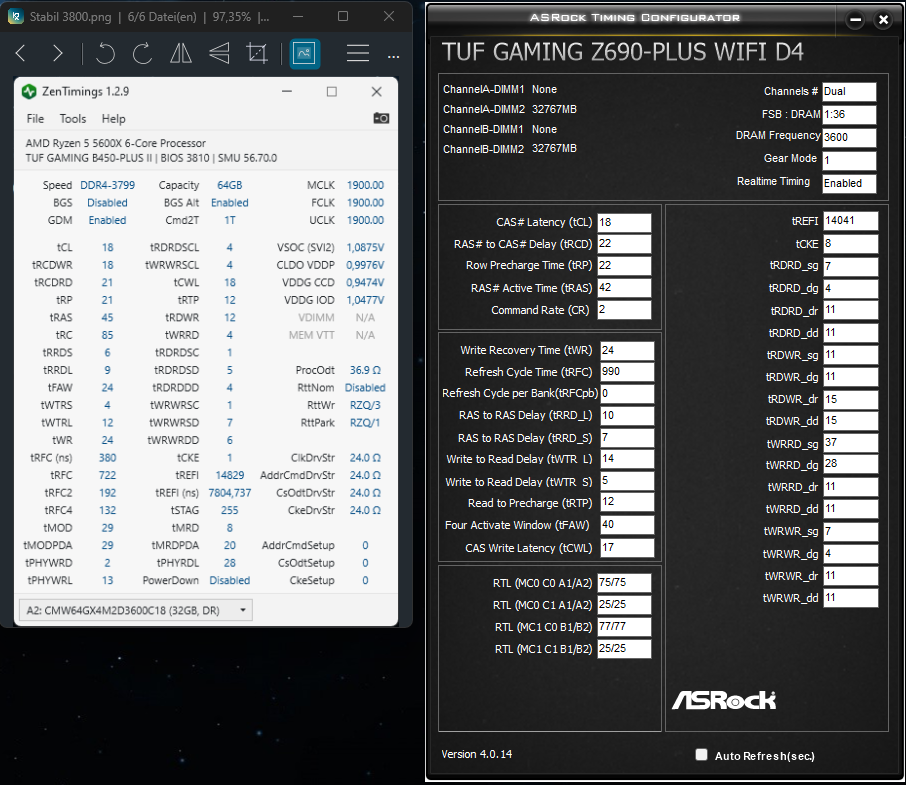
Task: Expand the A2 DIMM module dropdown
Action: pos(136,610)
